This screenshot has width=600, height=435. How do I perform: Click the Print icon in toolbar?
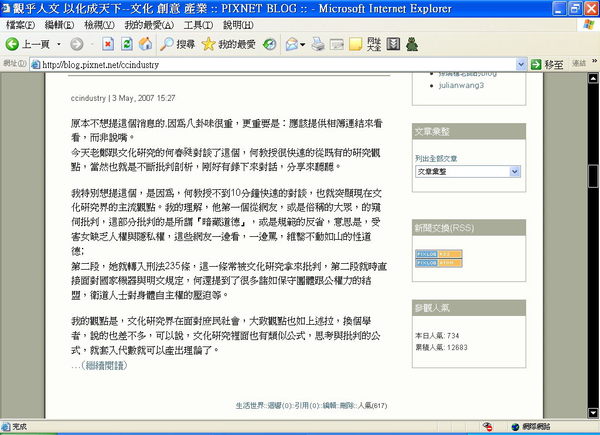[318, 44]
